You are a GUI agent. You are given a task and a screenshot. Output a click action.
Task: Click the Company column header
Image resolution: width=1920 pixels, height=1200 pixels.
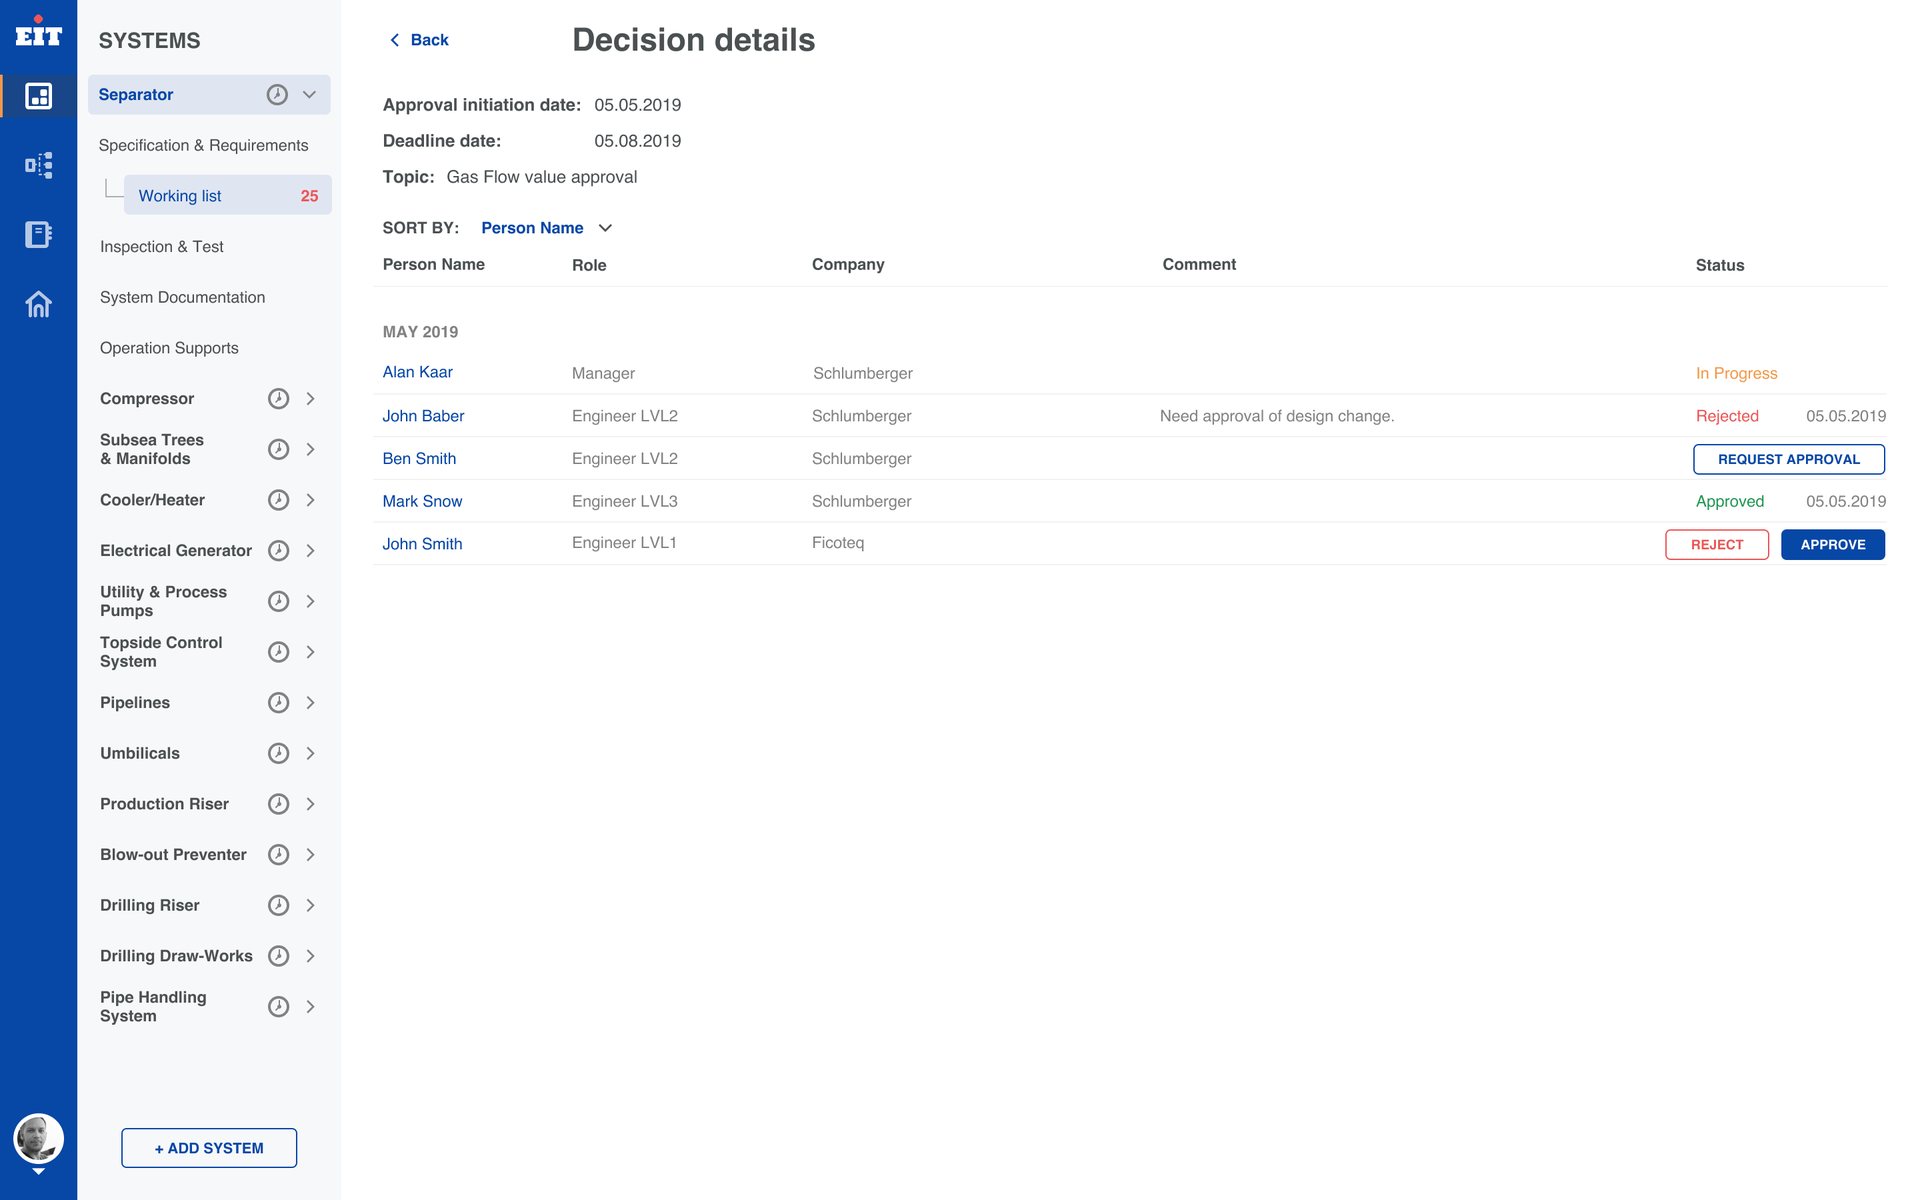pyautogui.click(x=848, y=264)
